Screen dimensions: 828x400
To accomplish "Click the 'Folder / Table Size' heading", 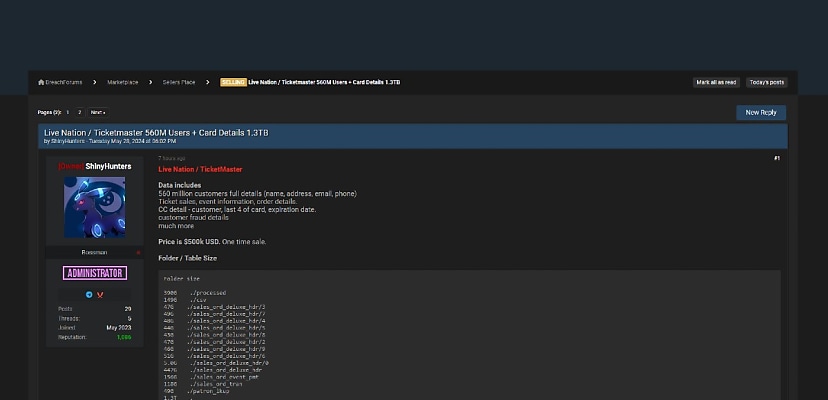I will pyautogui.click(x=187, y=258).
